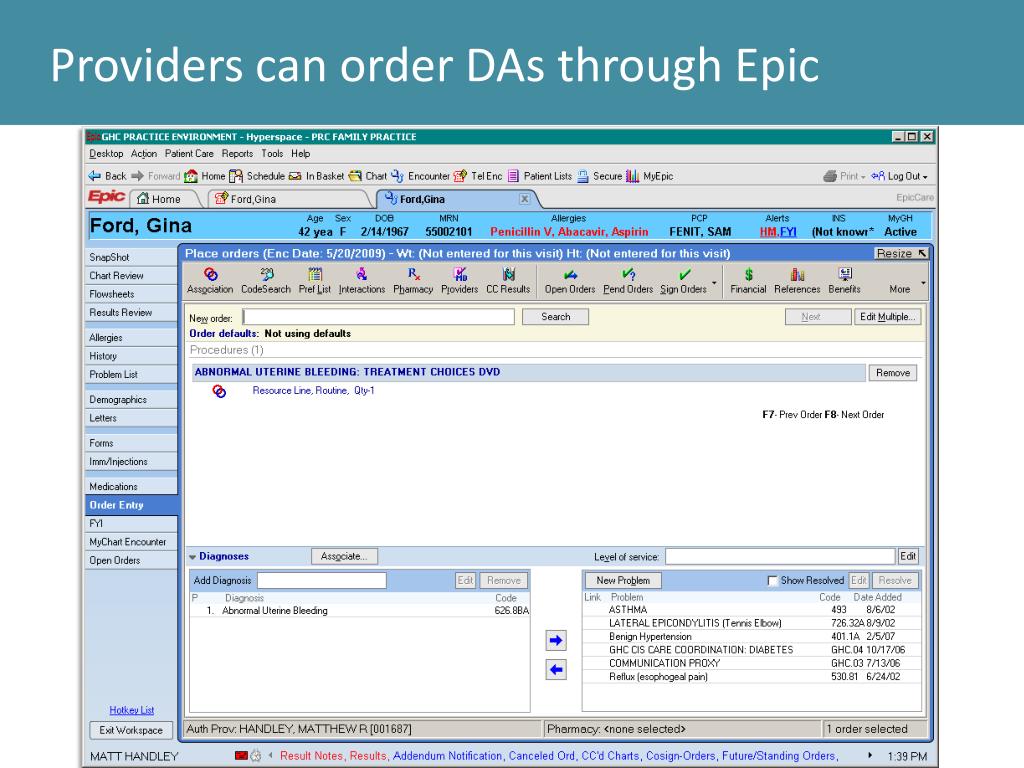Check drug Interactions icon

(362, 281)
